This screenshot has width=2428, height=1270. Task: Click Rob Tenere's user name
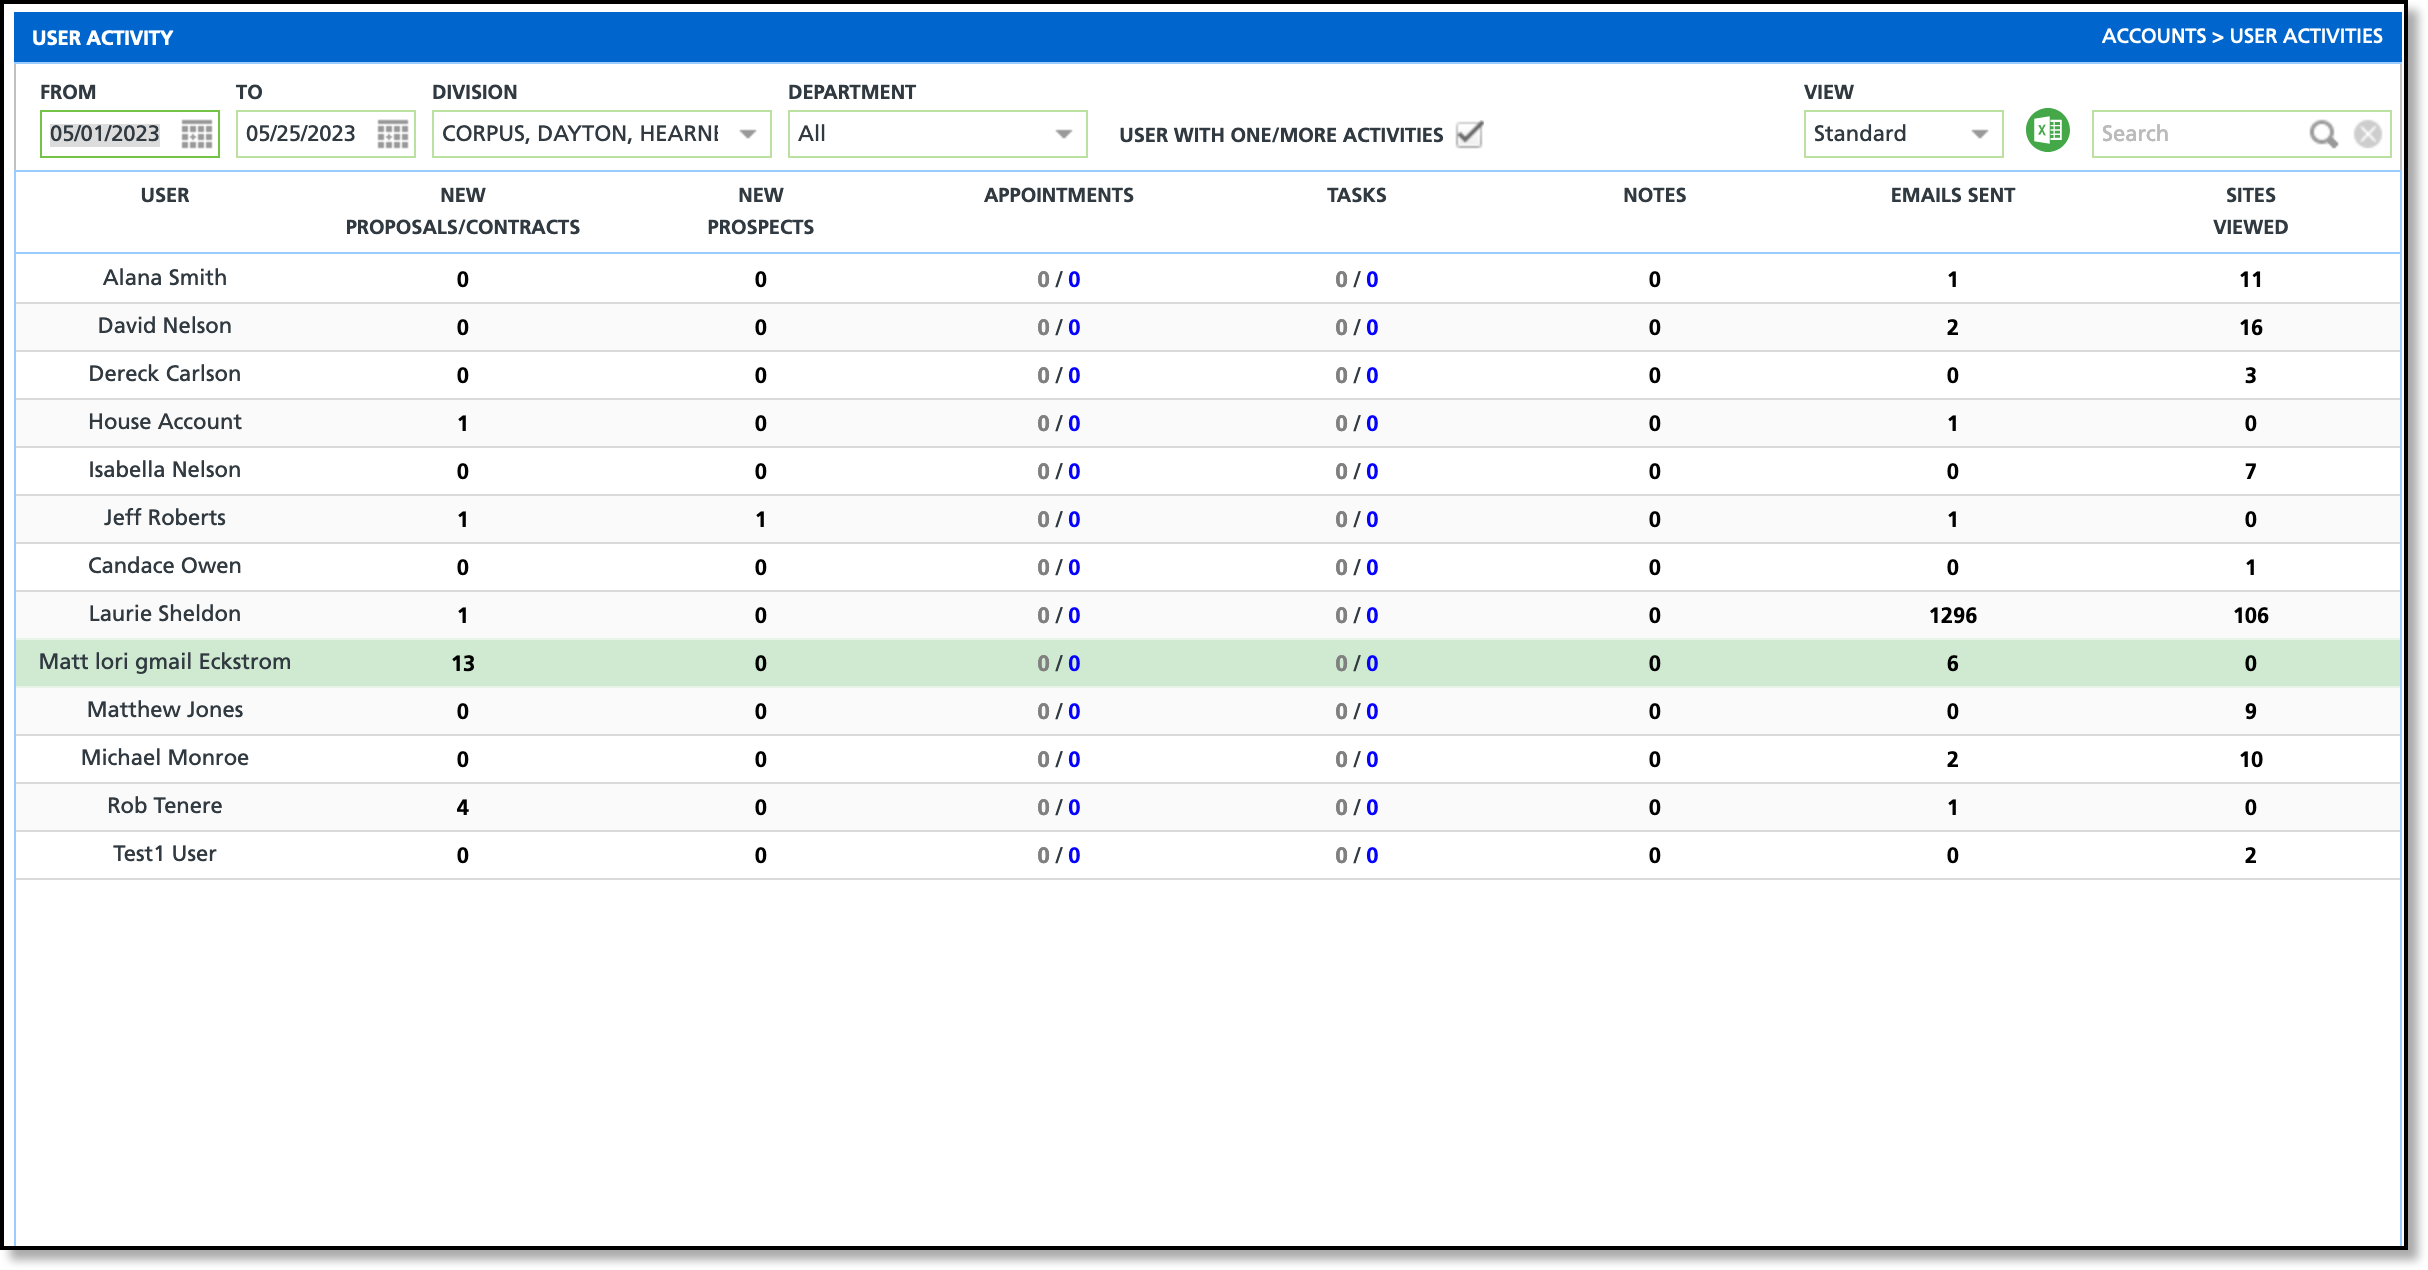click(x=165, y=806)
